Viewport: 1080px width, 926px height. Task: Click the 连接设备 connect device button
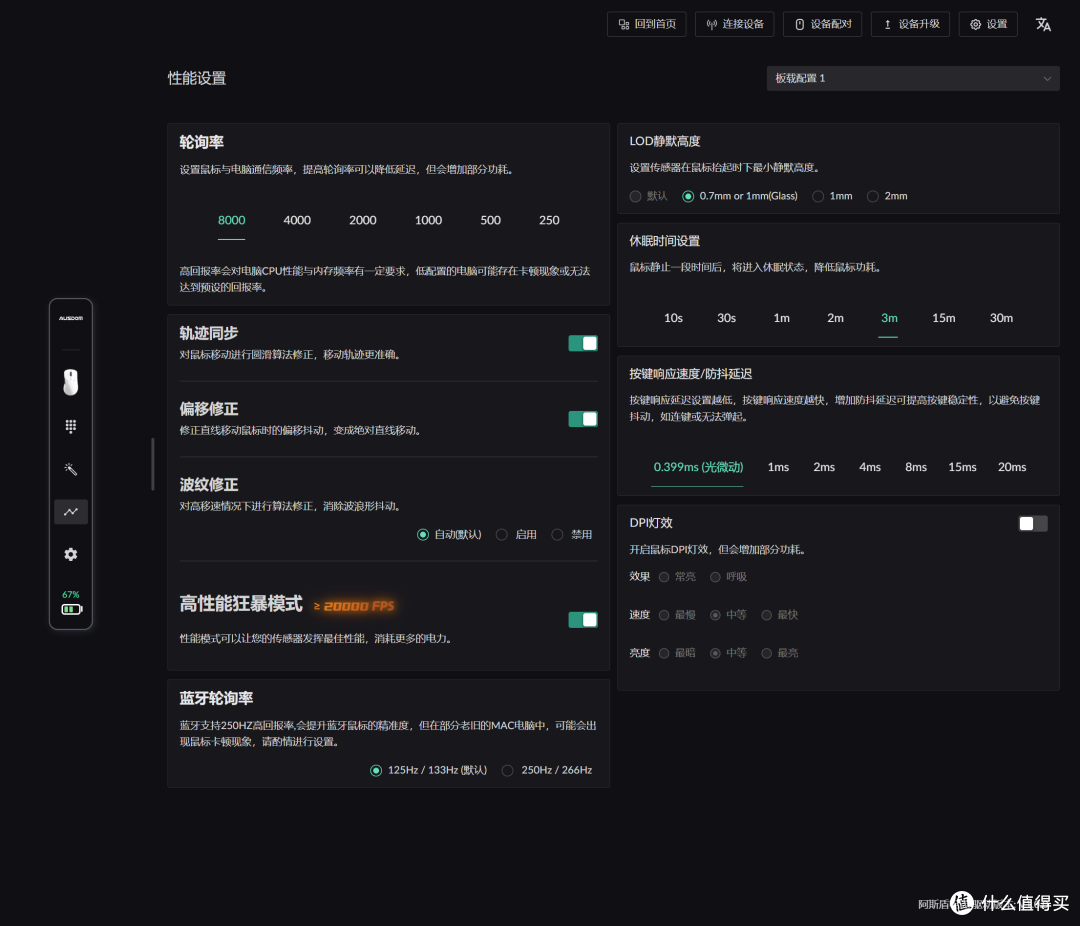click(x=734, y=24)
